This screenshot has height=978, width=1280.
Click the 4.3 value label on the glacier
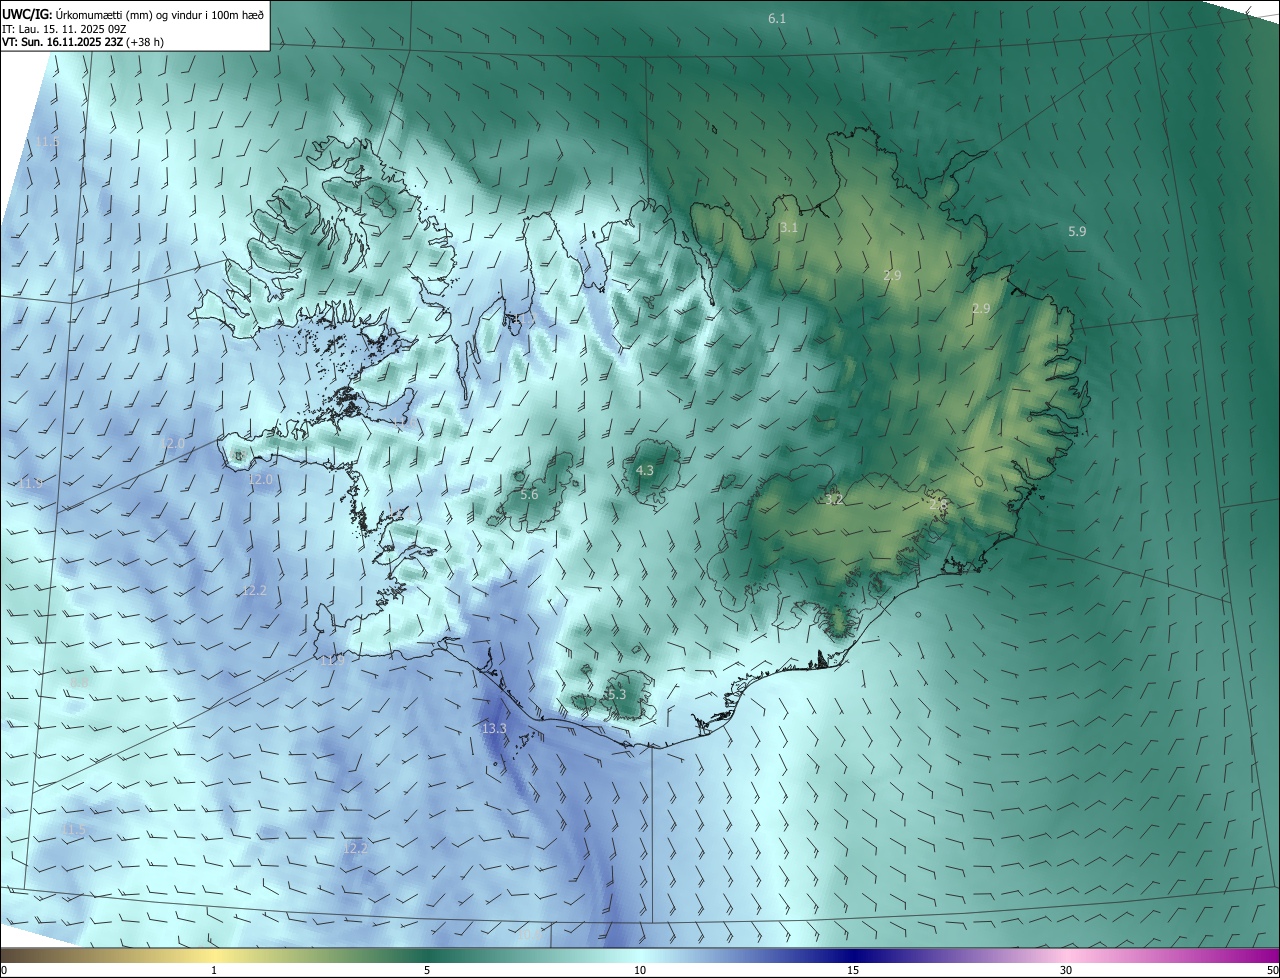click(645, 470)
